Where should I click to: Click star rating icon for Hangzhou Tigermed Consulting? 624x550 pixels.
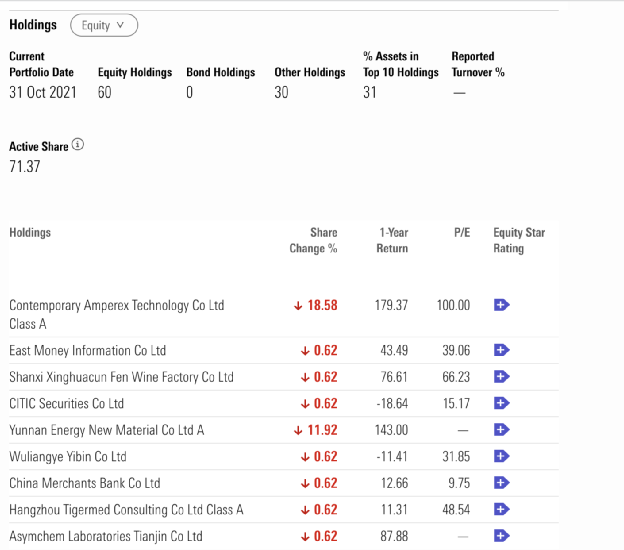(x=502, y=509)
